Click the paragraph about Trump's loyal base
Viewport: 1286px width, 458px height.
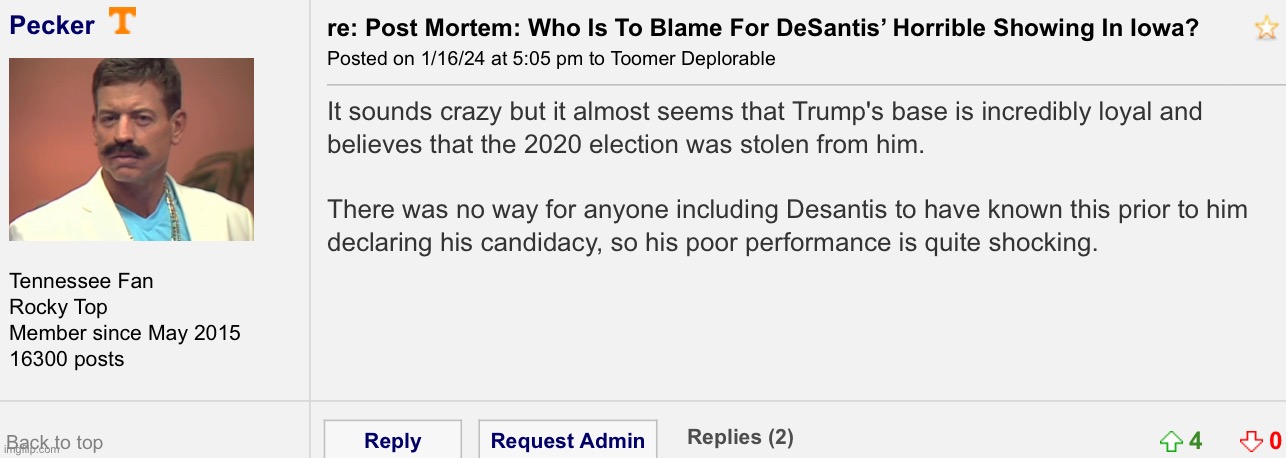click(764, 127)
